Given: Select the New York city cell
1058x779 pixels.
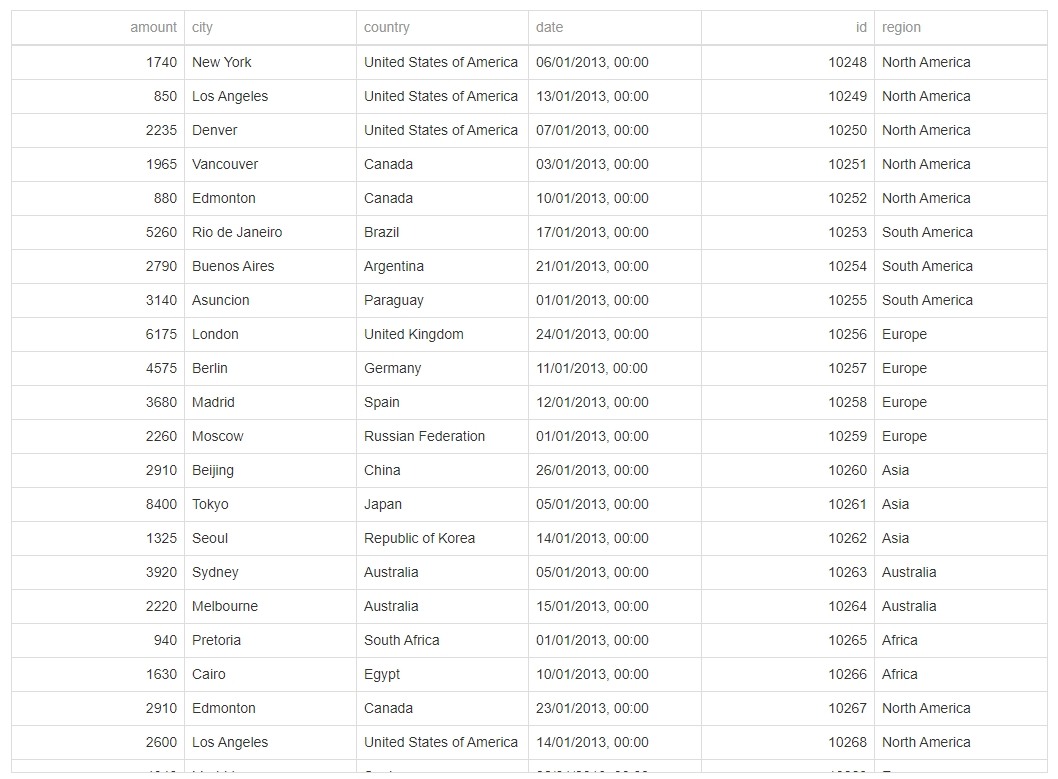Looking at the screenshot, I should tap(222, 62).
